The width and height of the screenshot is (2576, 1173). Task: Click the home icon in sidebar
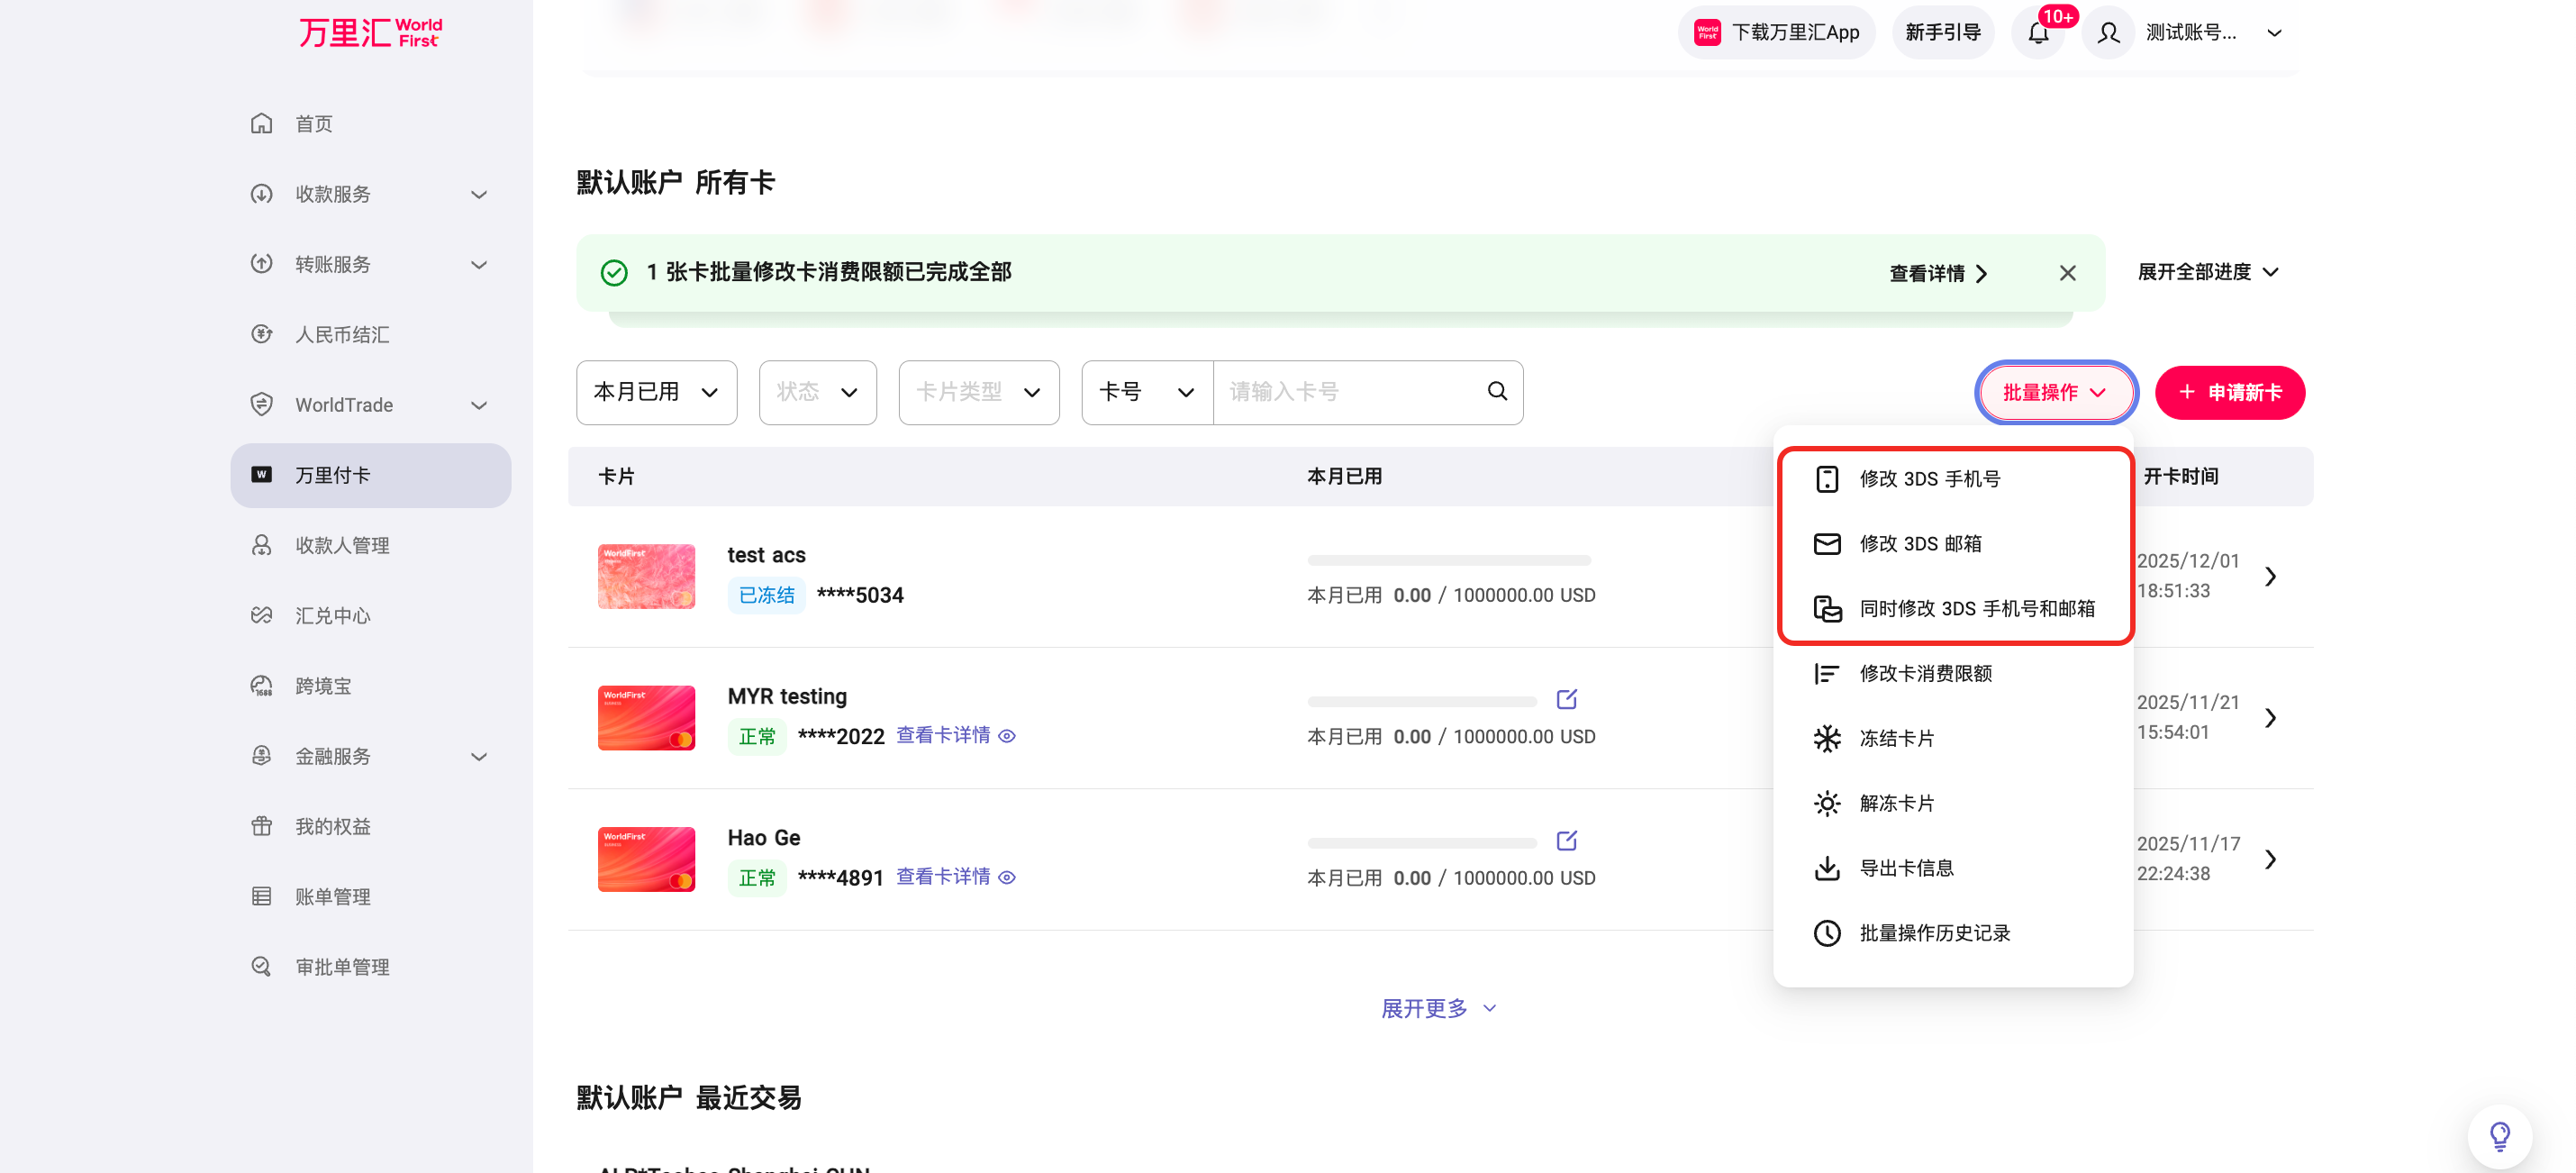262,123
